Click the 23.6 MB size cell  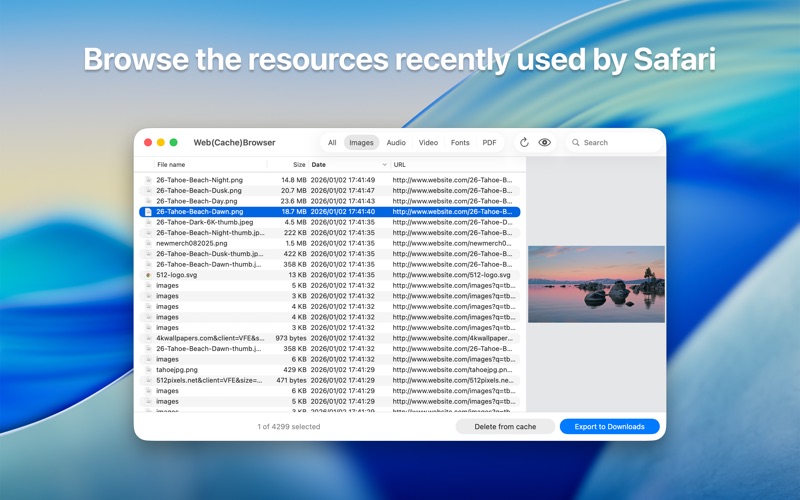[294, 201]
